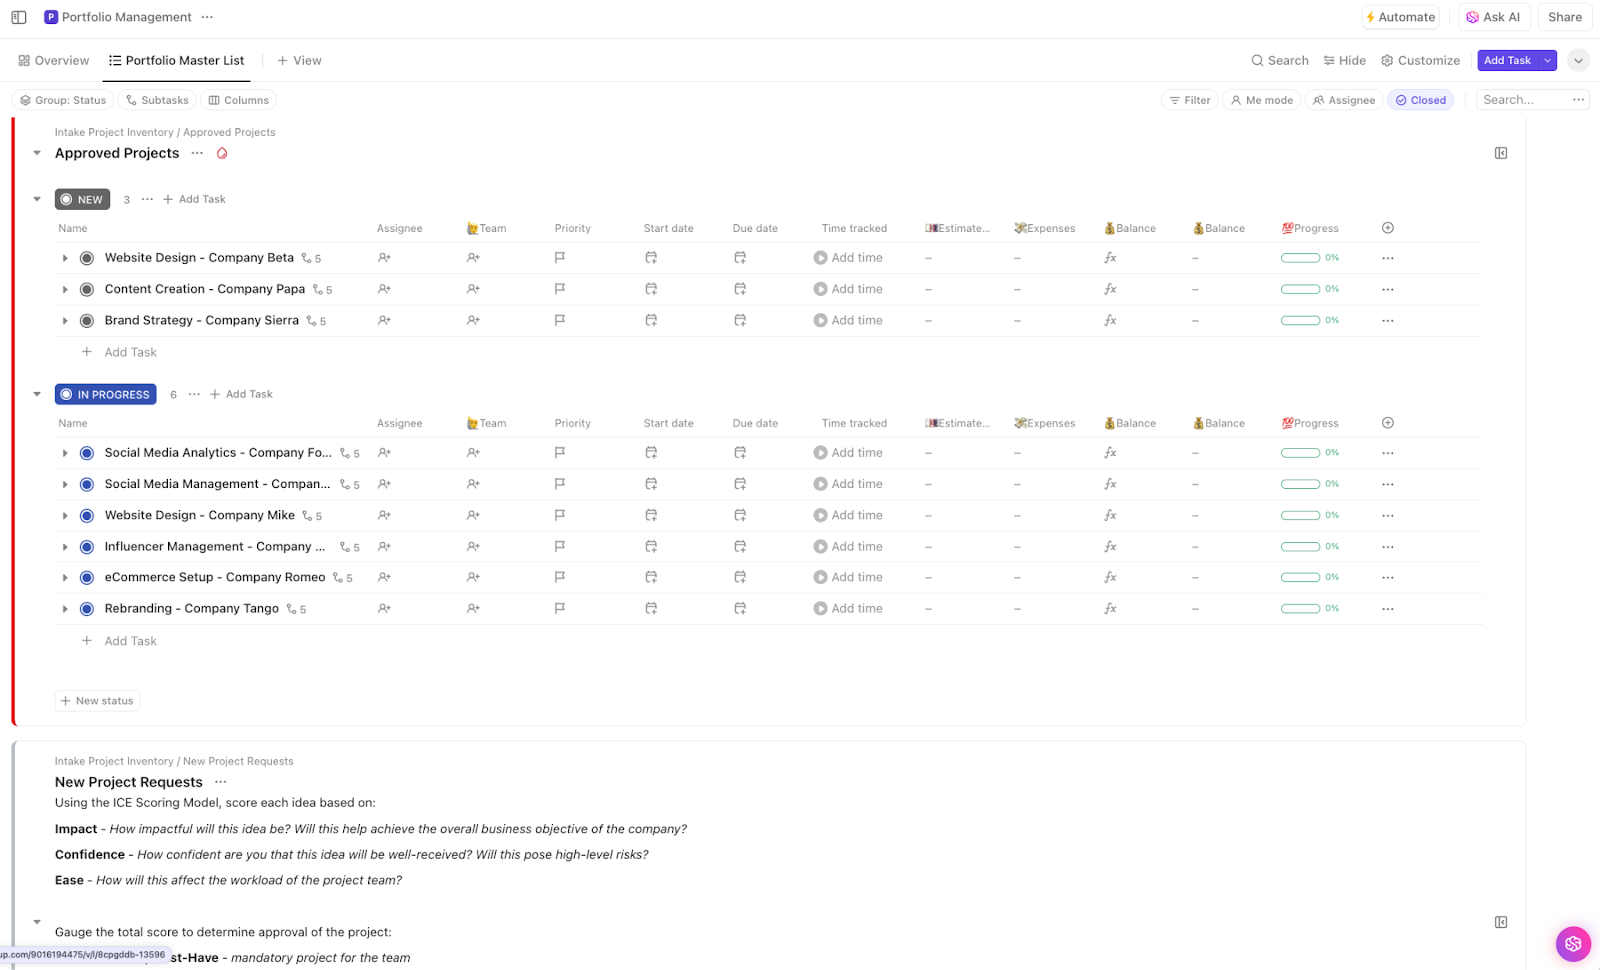Open formula balance for Website Design - Company Beta
The image size is (1600, 970).
click(x=1110, y=258)
